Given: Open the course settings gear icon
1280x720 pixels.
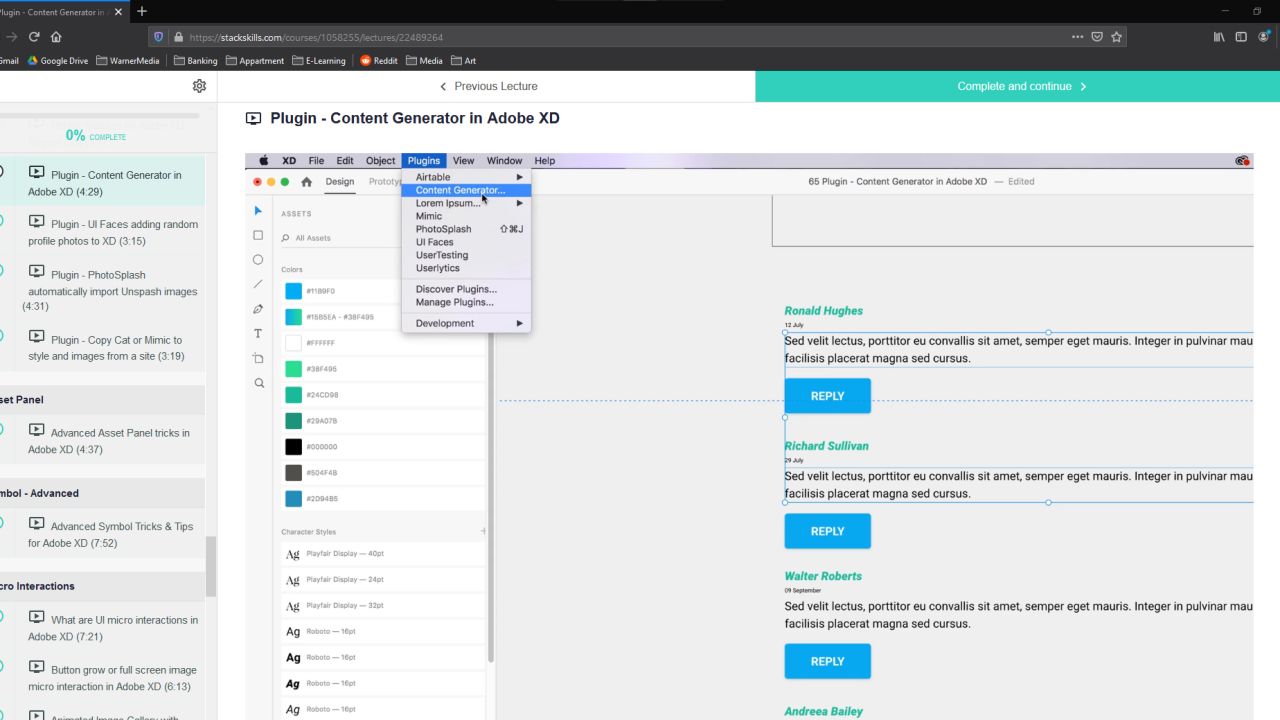Looking at the screenshot, I should [199, 86].
